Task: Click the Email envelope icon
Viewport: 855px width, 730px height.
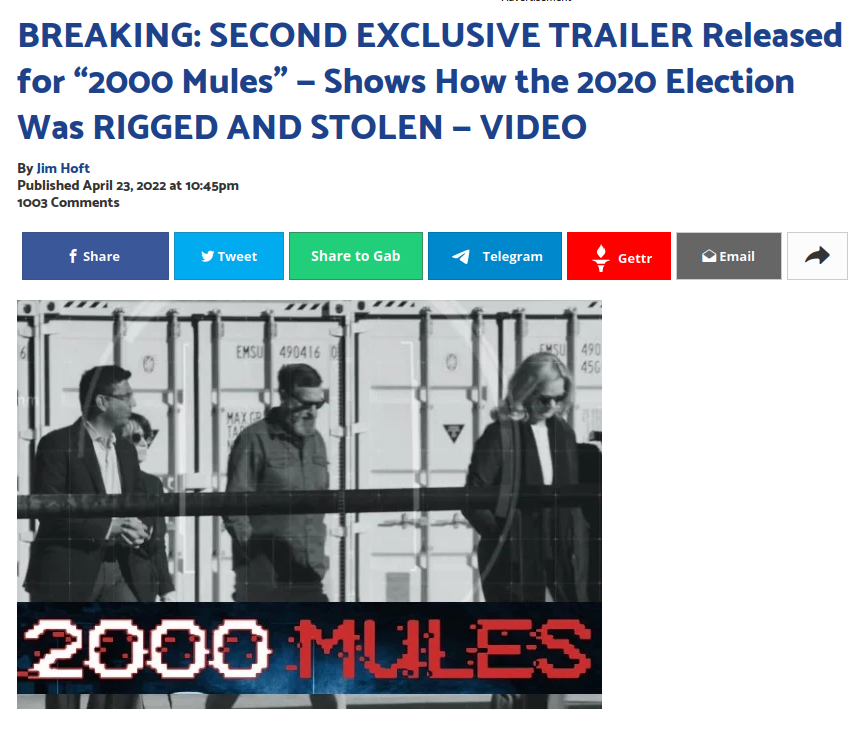Action: tap(709, 256)
